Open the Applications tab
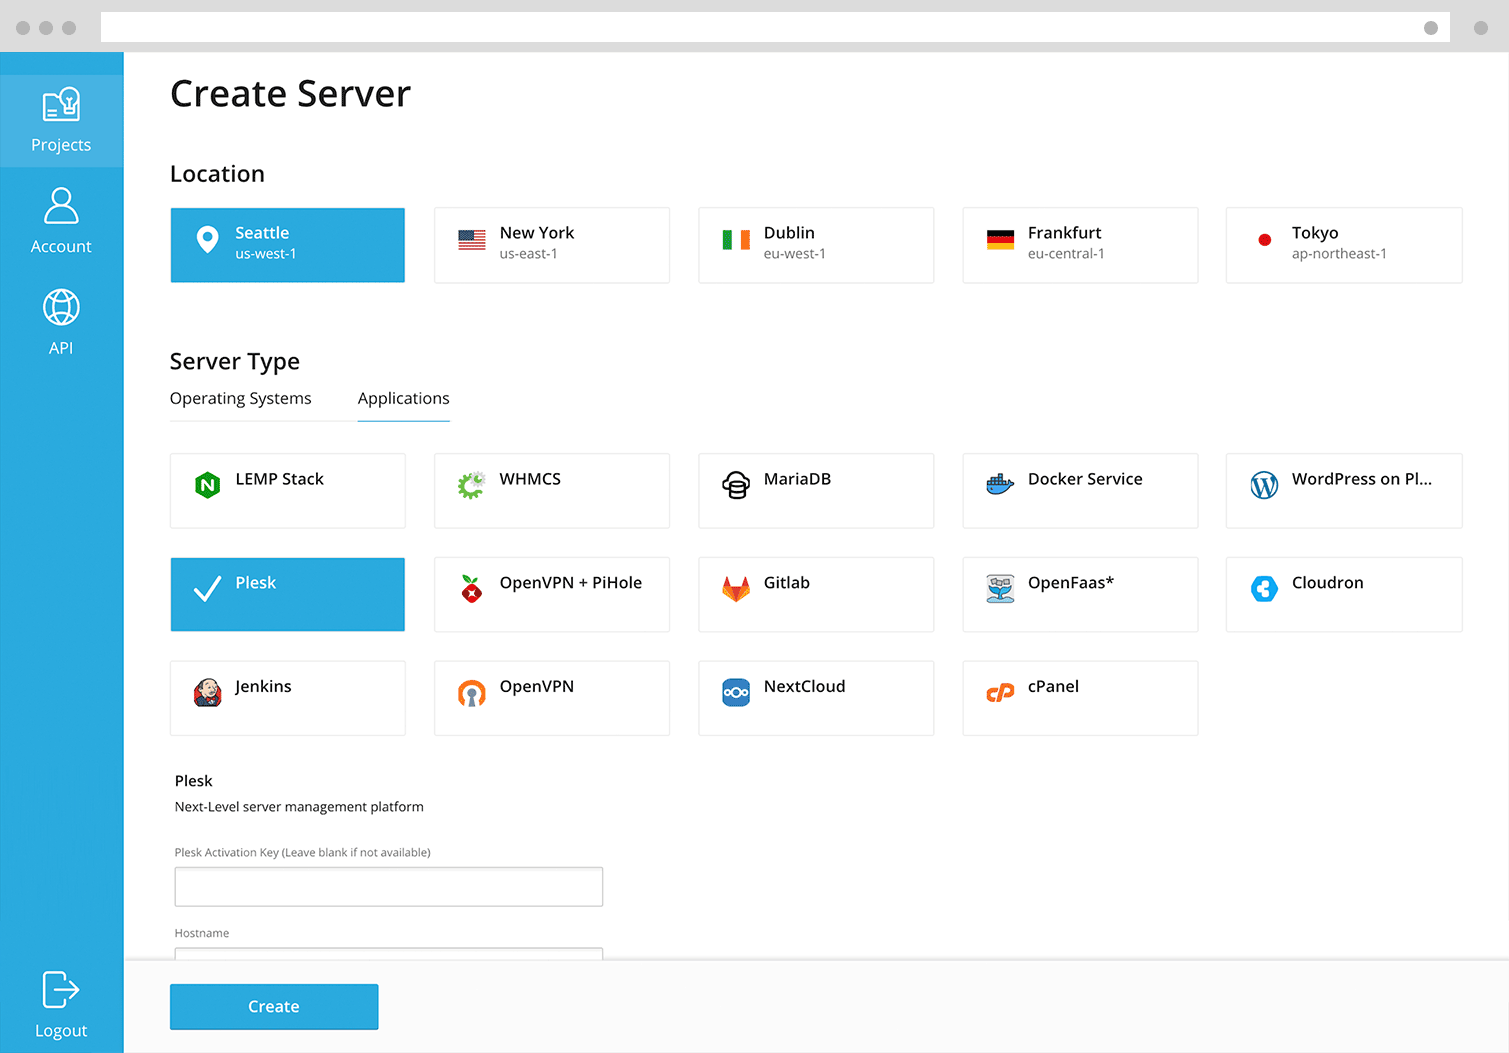This screenshot has width=1509, height=1053. [404, 398]
